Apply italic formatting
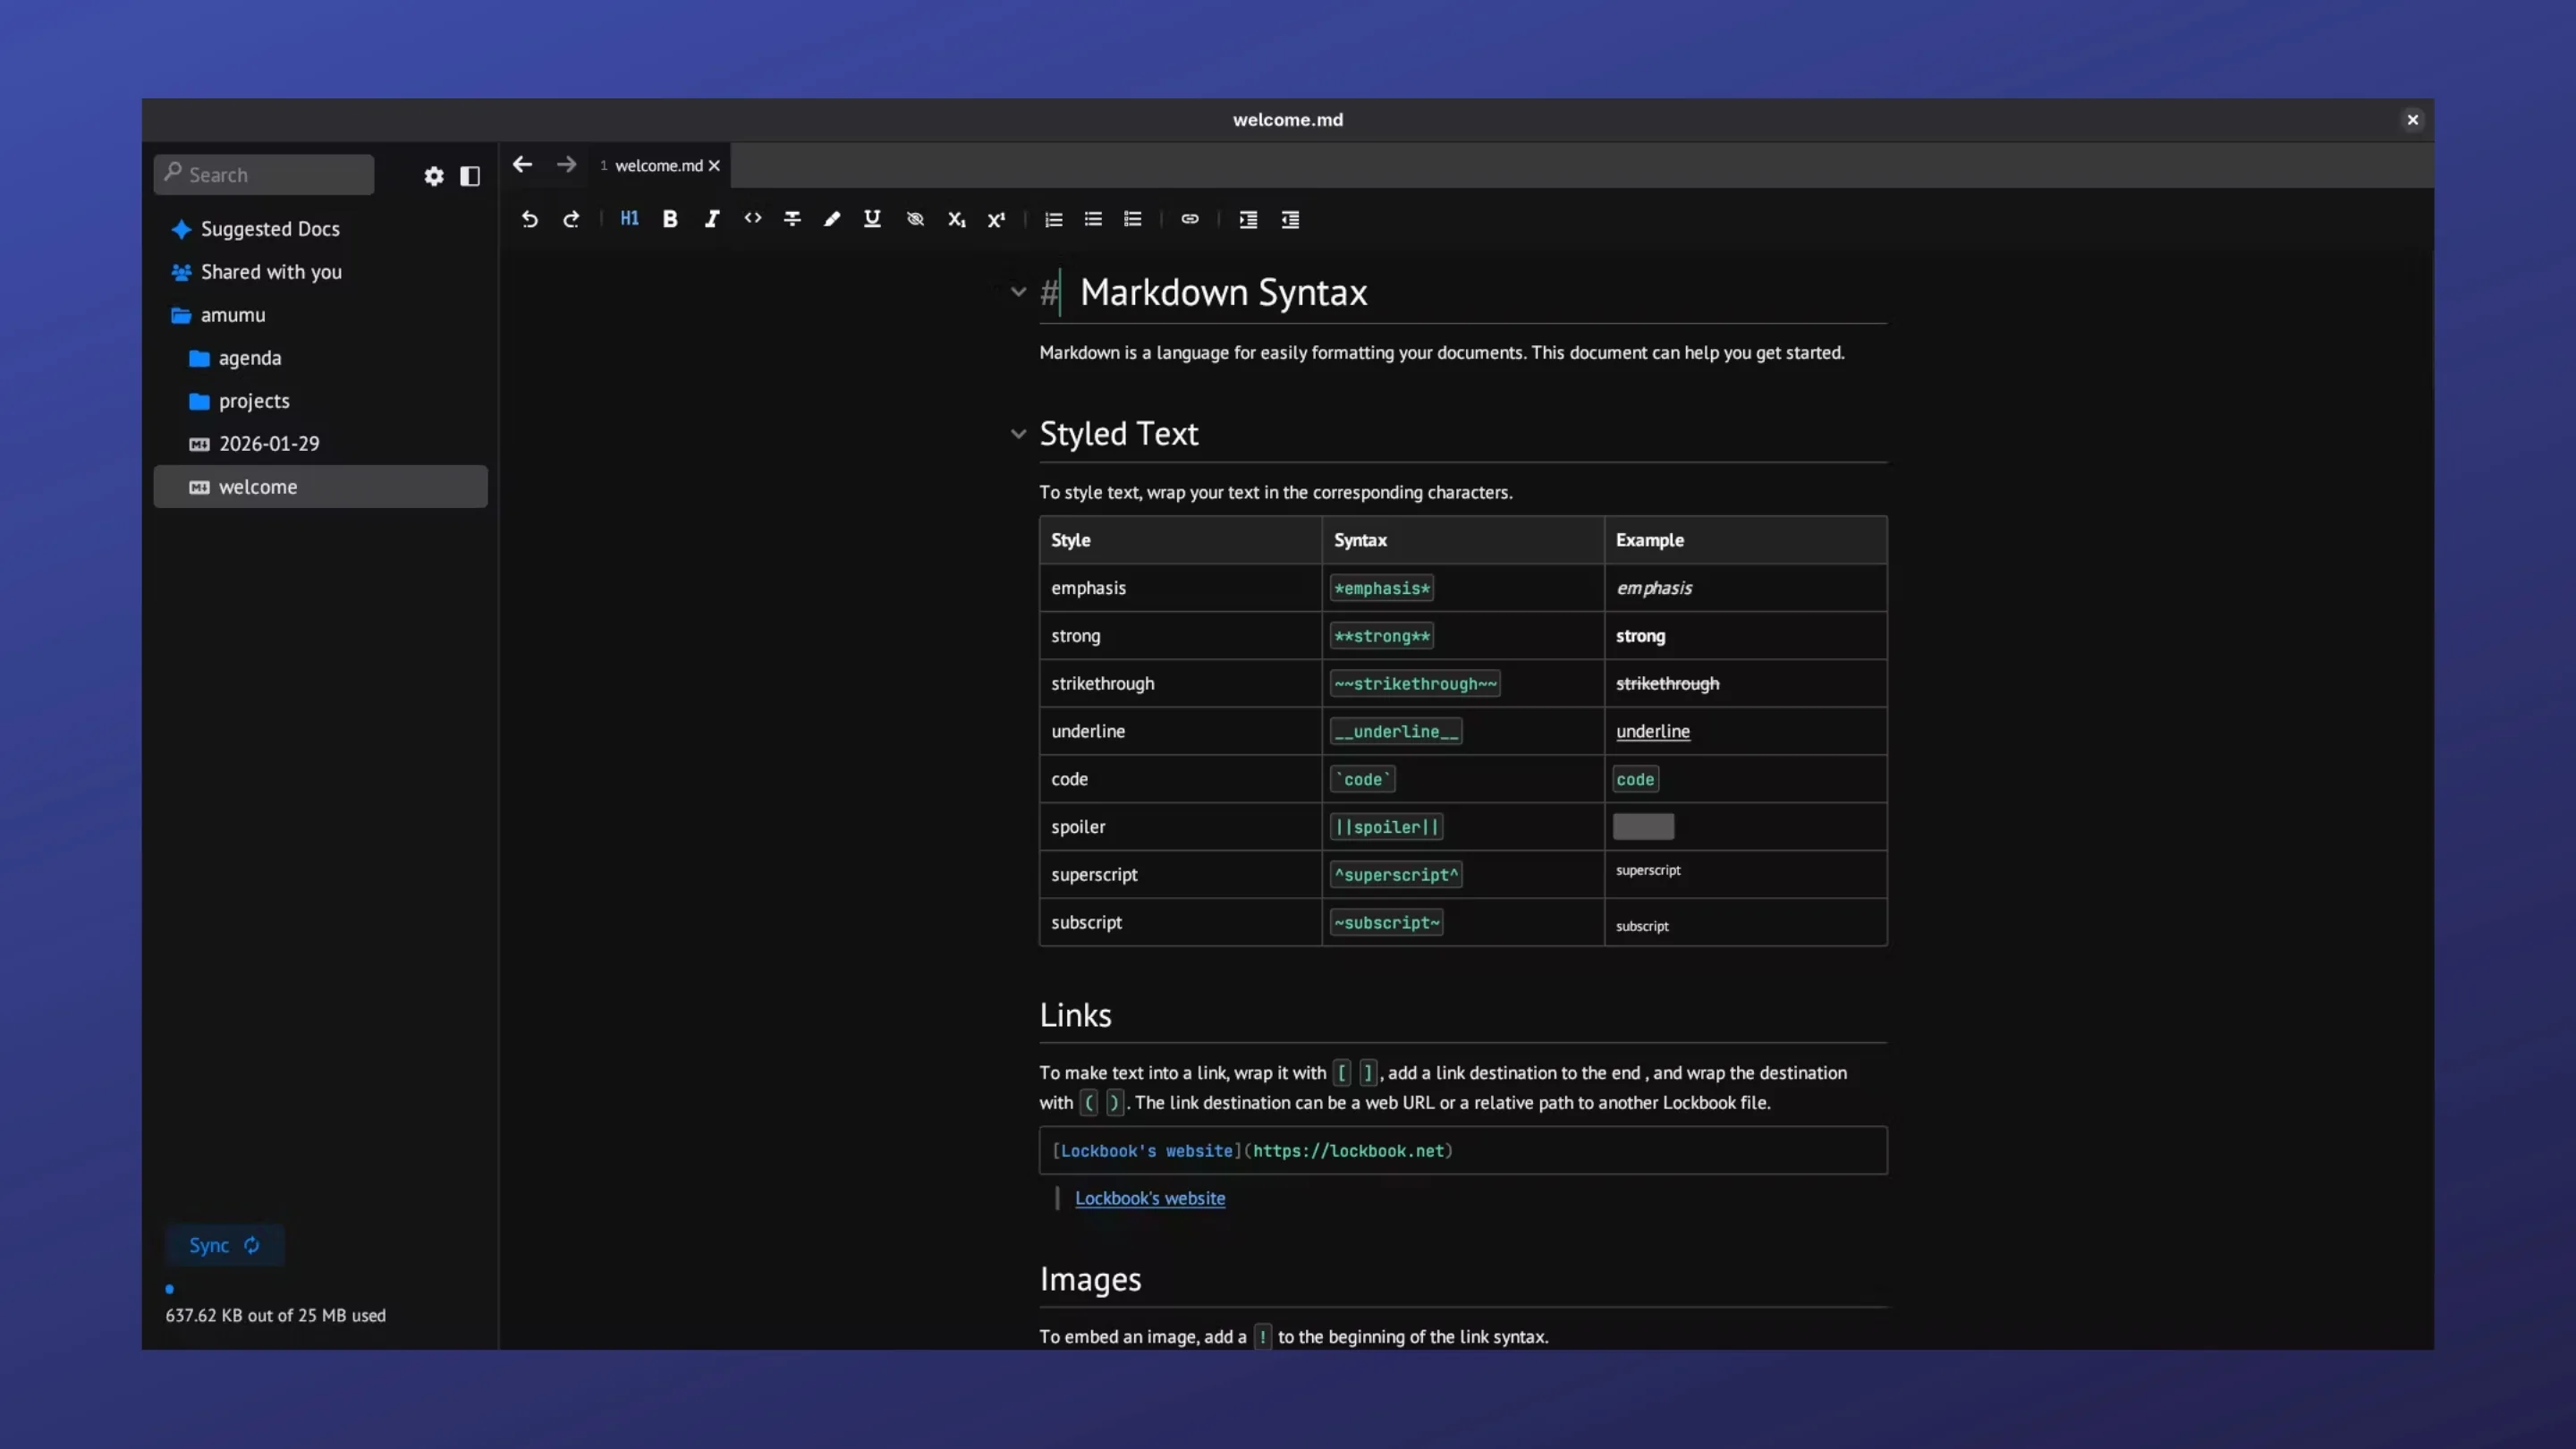 pos(712,219)
